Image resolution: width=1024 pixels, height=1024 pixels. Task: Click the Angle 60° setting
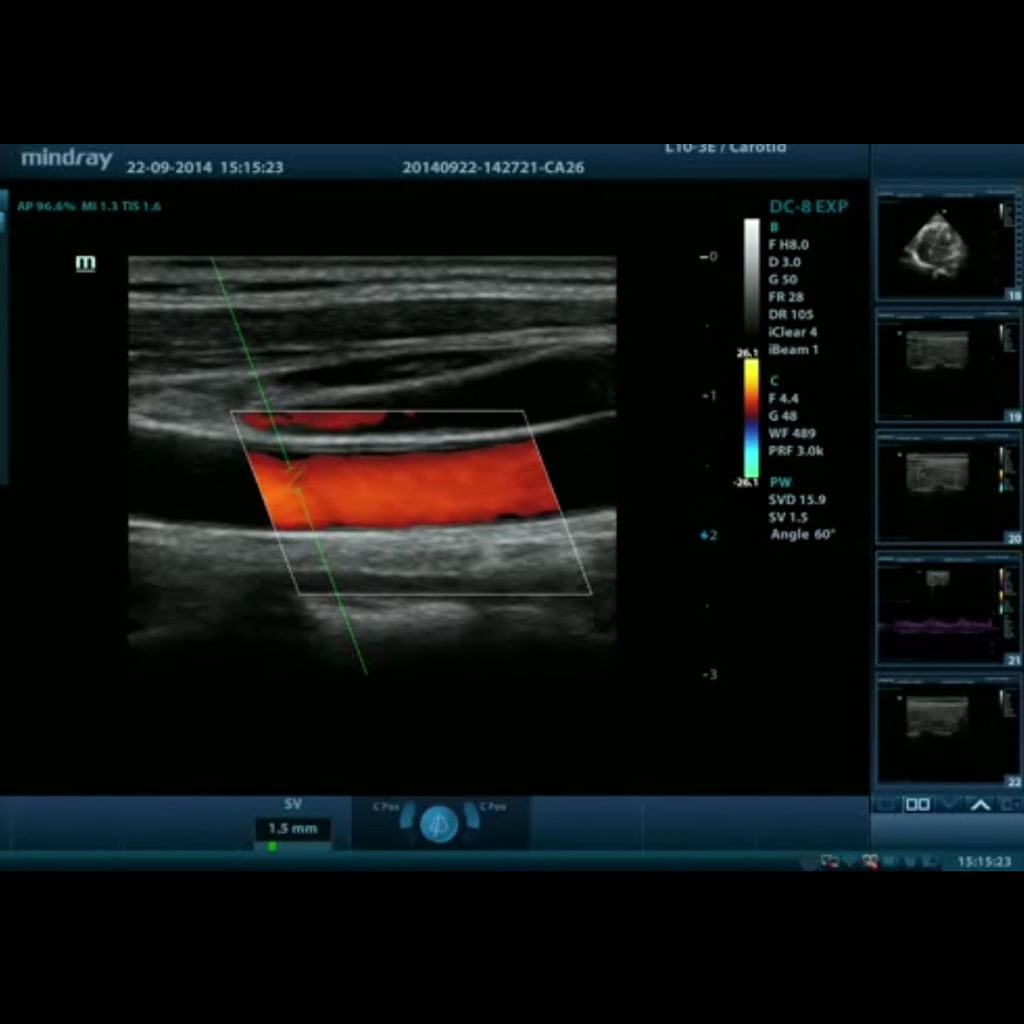pyautogui.click(x=801, y=534)
